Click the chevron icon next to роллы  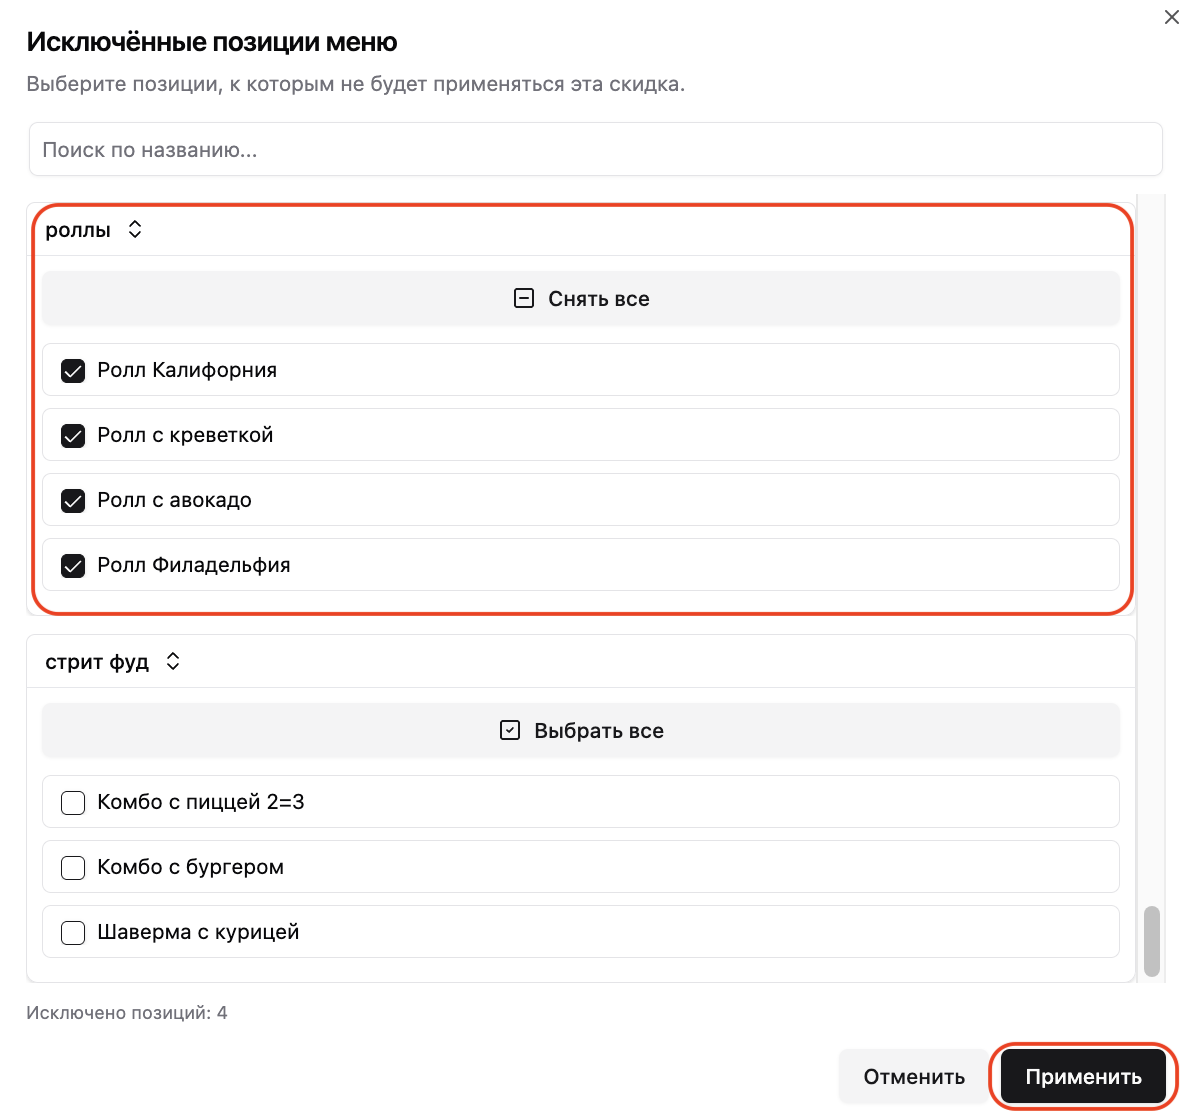click(x=135, y=229)
